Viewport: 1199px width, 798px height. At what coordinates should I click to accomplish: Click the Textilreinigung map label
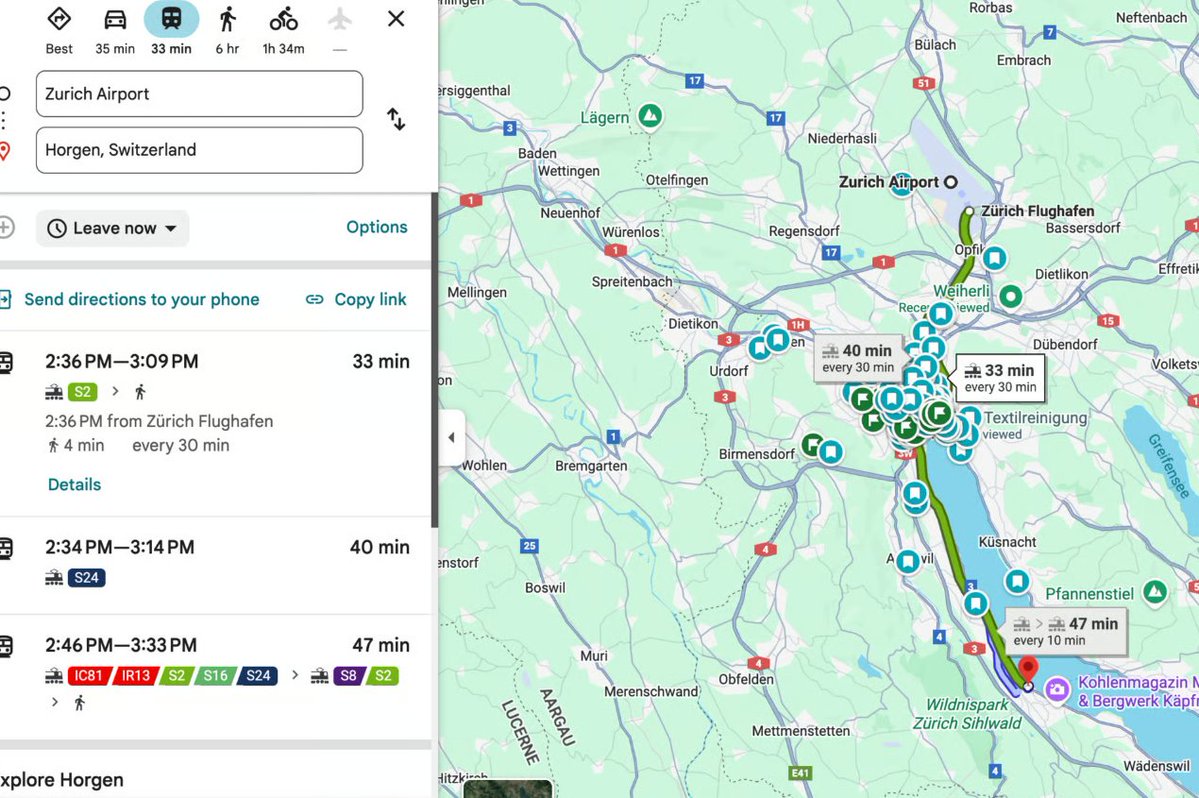click(x=1035, y=417)
